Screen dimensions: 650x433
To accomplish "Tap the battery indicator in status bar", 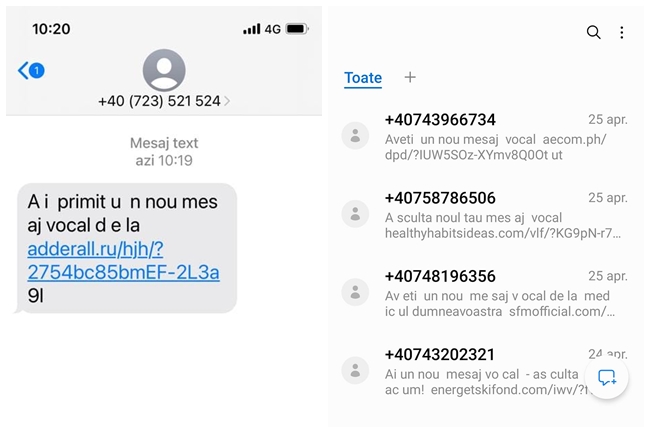I will [297, 29].
